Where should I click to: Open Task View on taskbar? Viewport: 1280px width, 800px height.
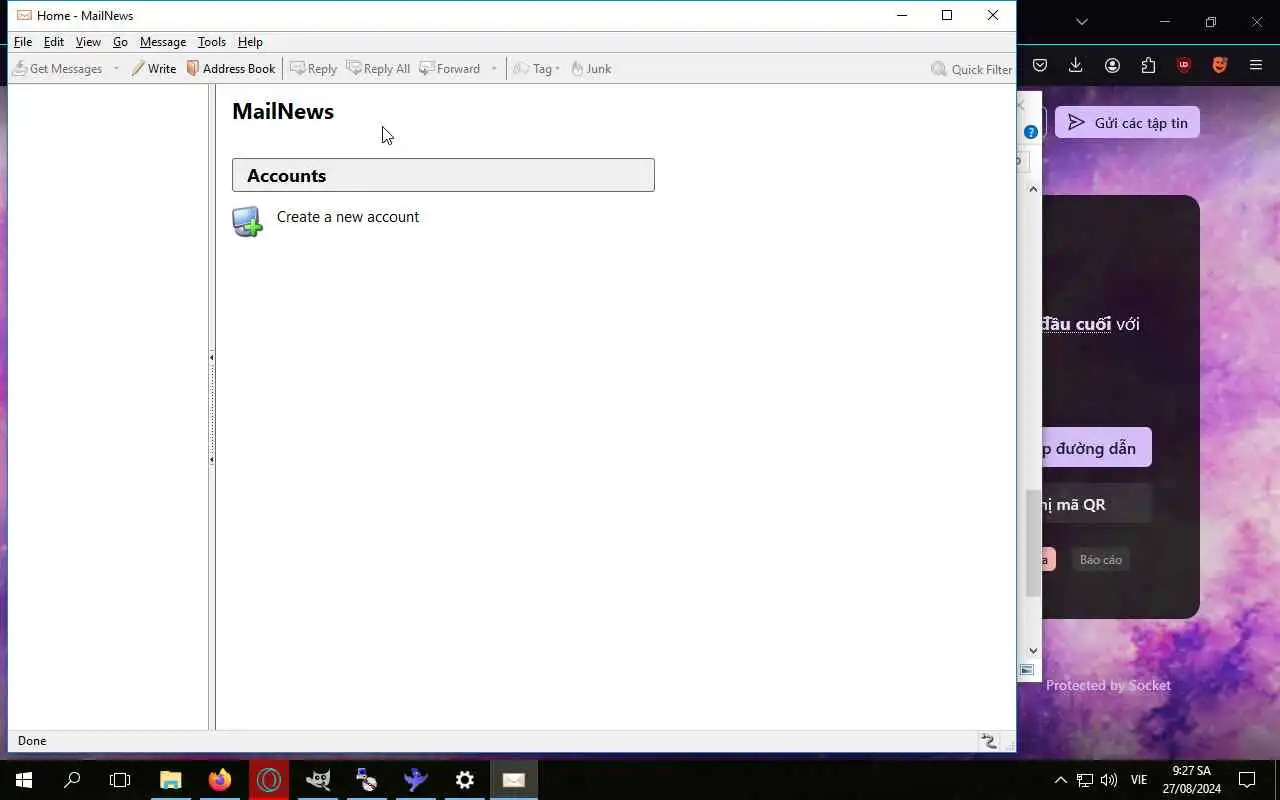(120, 780)
